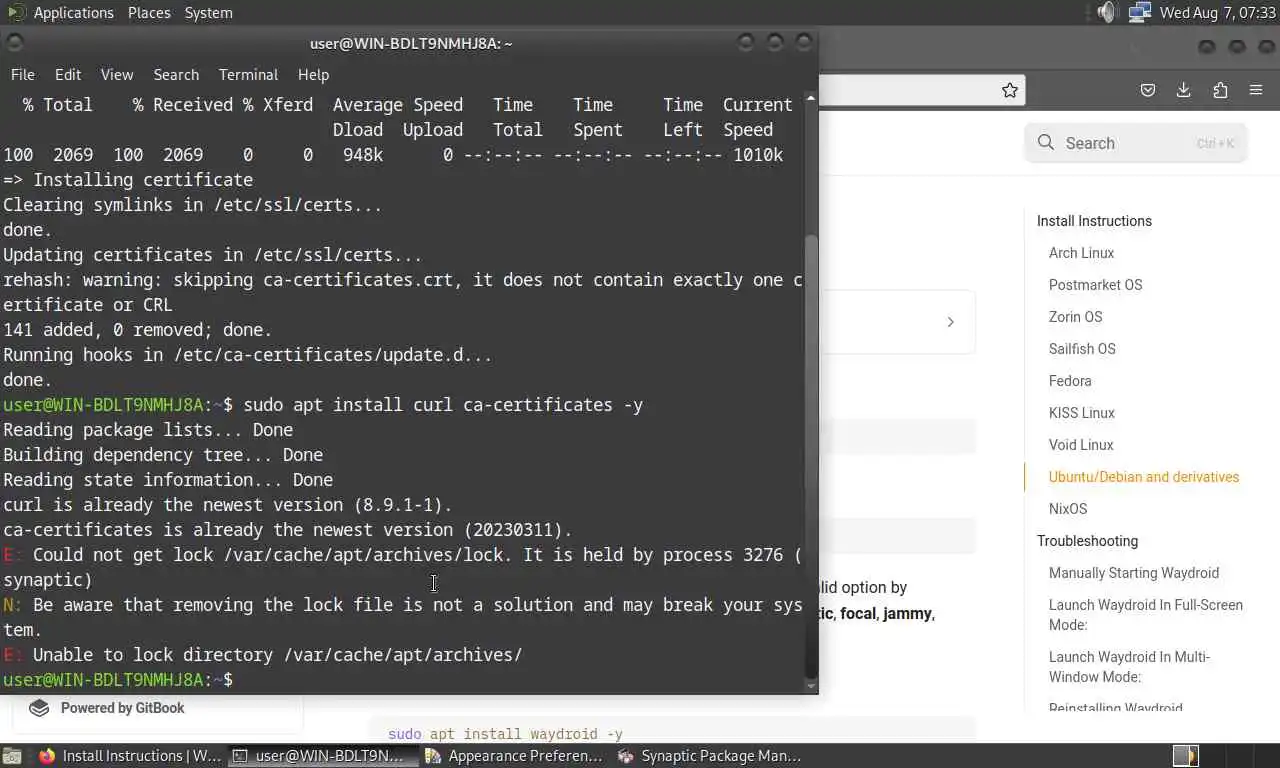The image size is (1280, 768).
Task: Open the Terminal menu in the menubar
Action: (x=248, y=75)
